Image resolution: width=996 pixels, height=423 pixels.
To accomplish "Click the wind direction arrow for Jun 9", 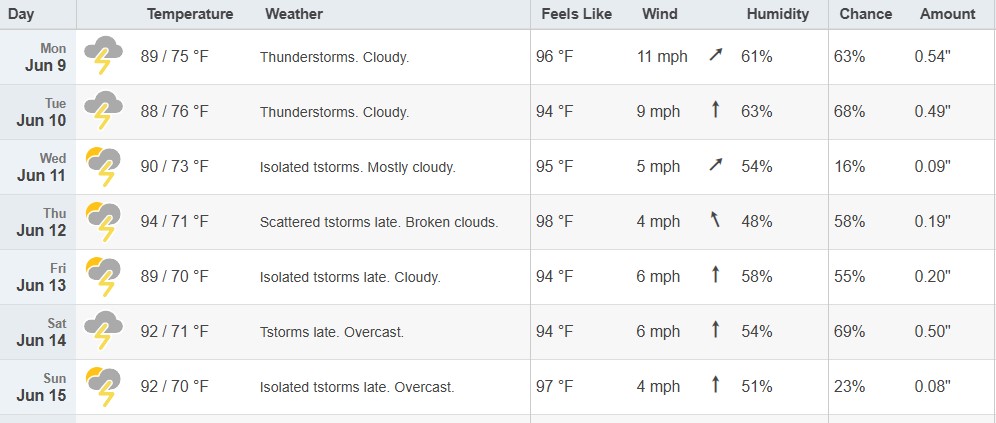I will coord(716,55).
